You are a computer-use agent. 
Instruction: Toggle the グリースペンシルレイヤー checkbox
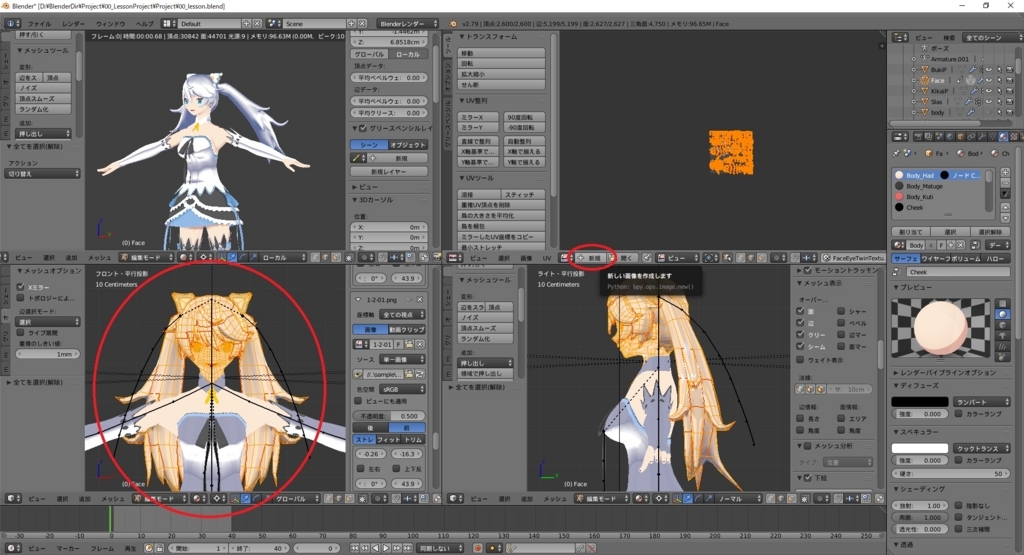tap(363, 128)
